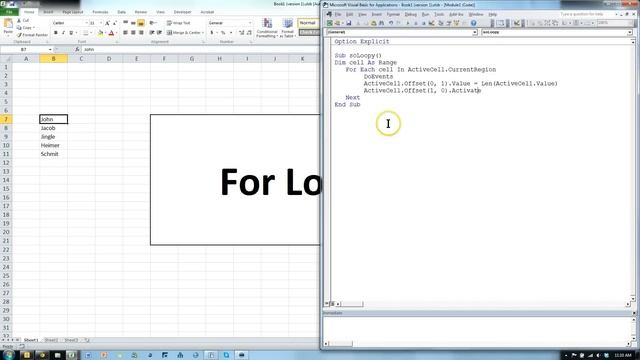This screenshot has width=640, height=360.
Task: Open the Object (General) dropdown in VBA
Action: 475,32
